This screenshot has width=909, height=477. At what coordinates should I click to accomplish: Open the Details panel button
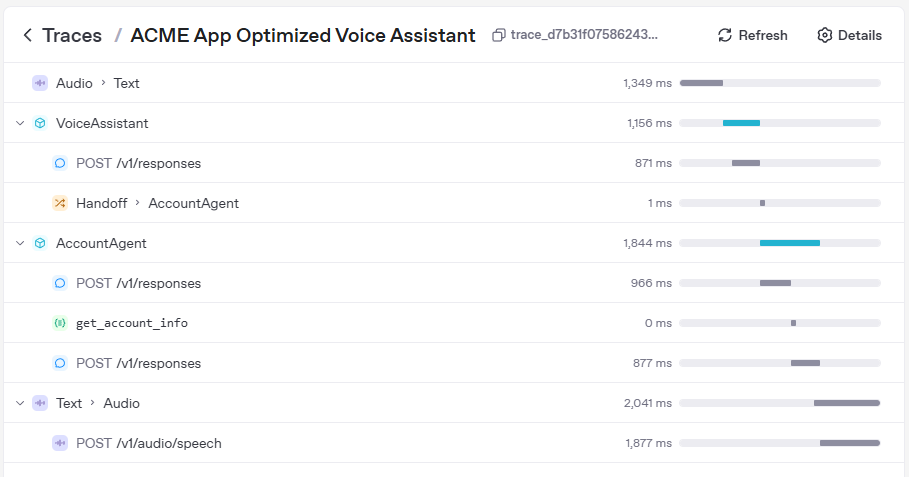tap(849, 35)
